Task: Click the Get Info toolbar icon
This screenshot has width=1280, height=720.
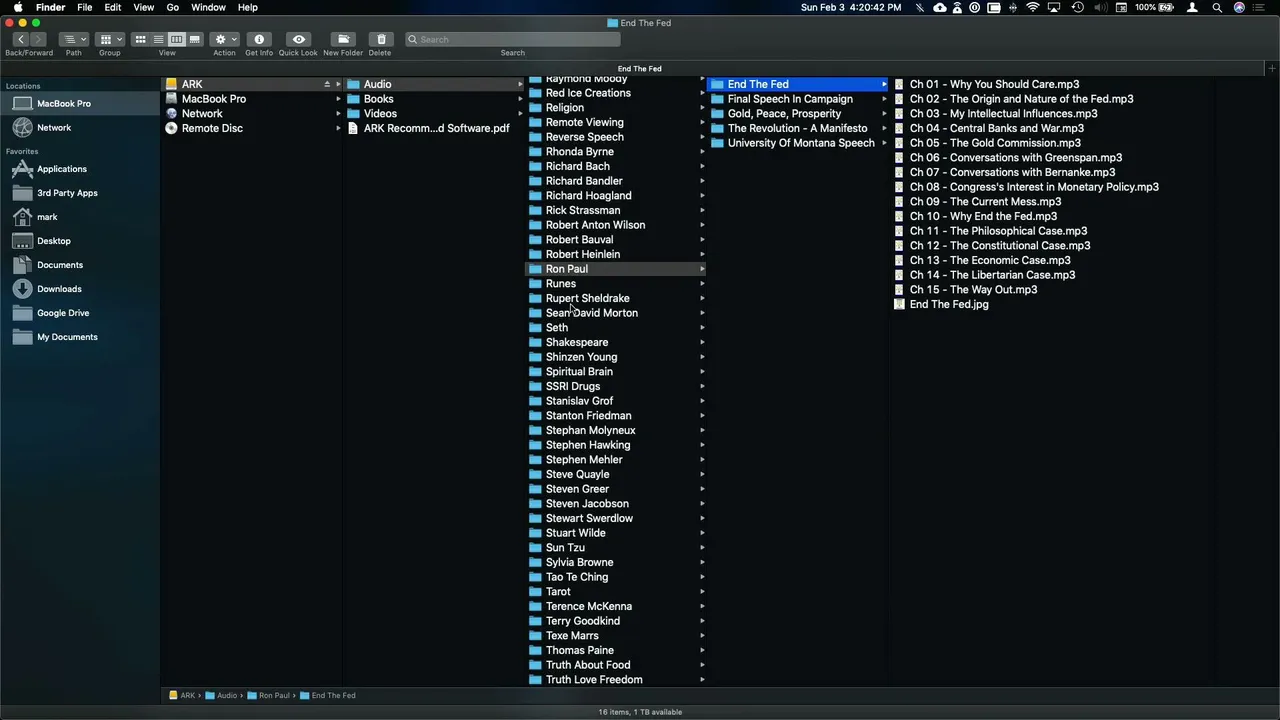Action: 259,39
